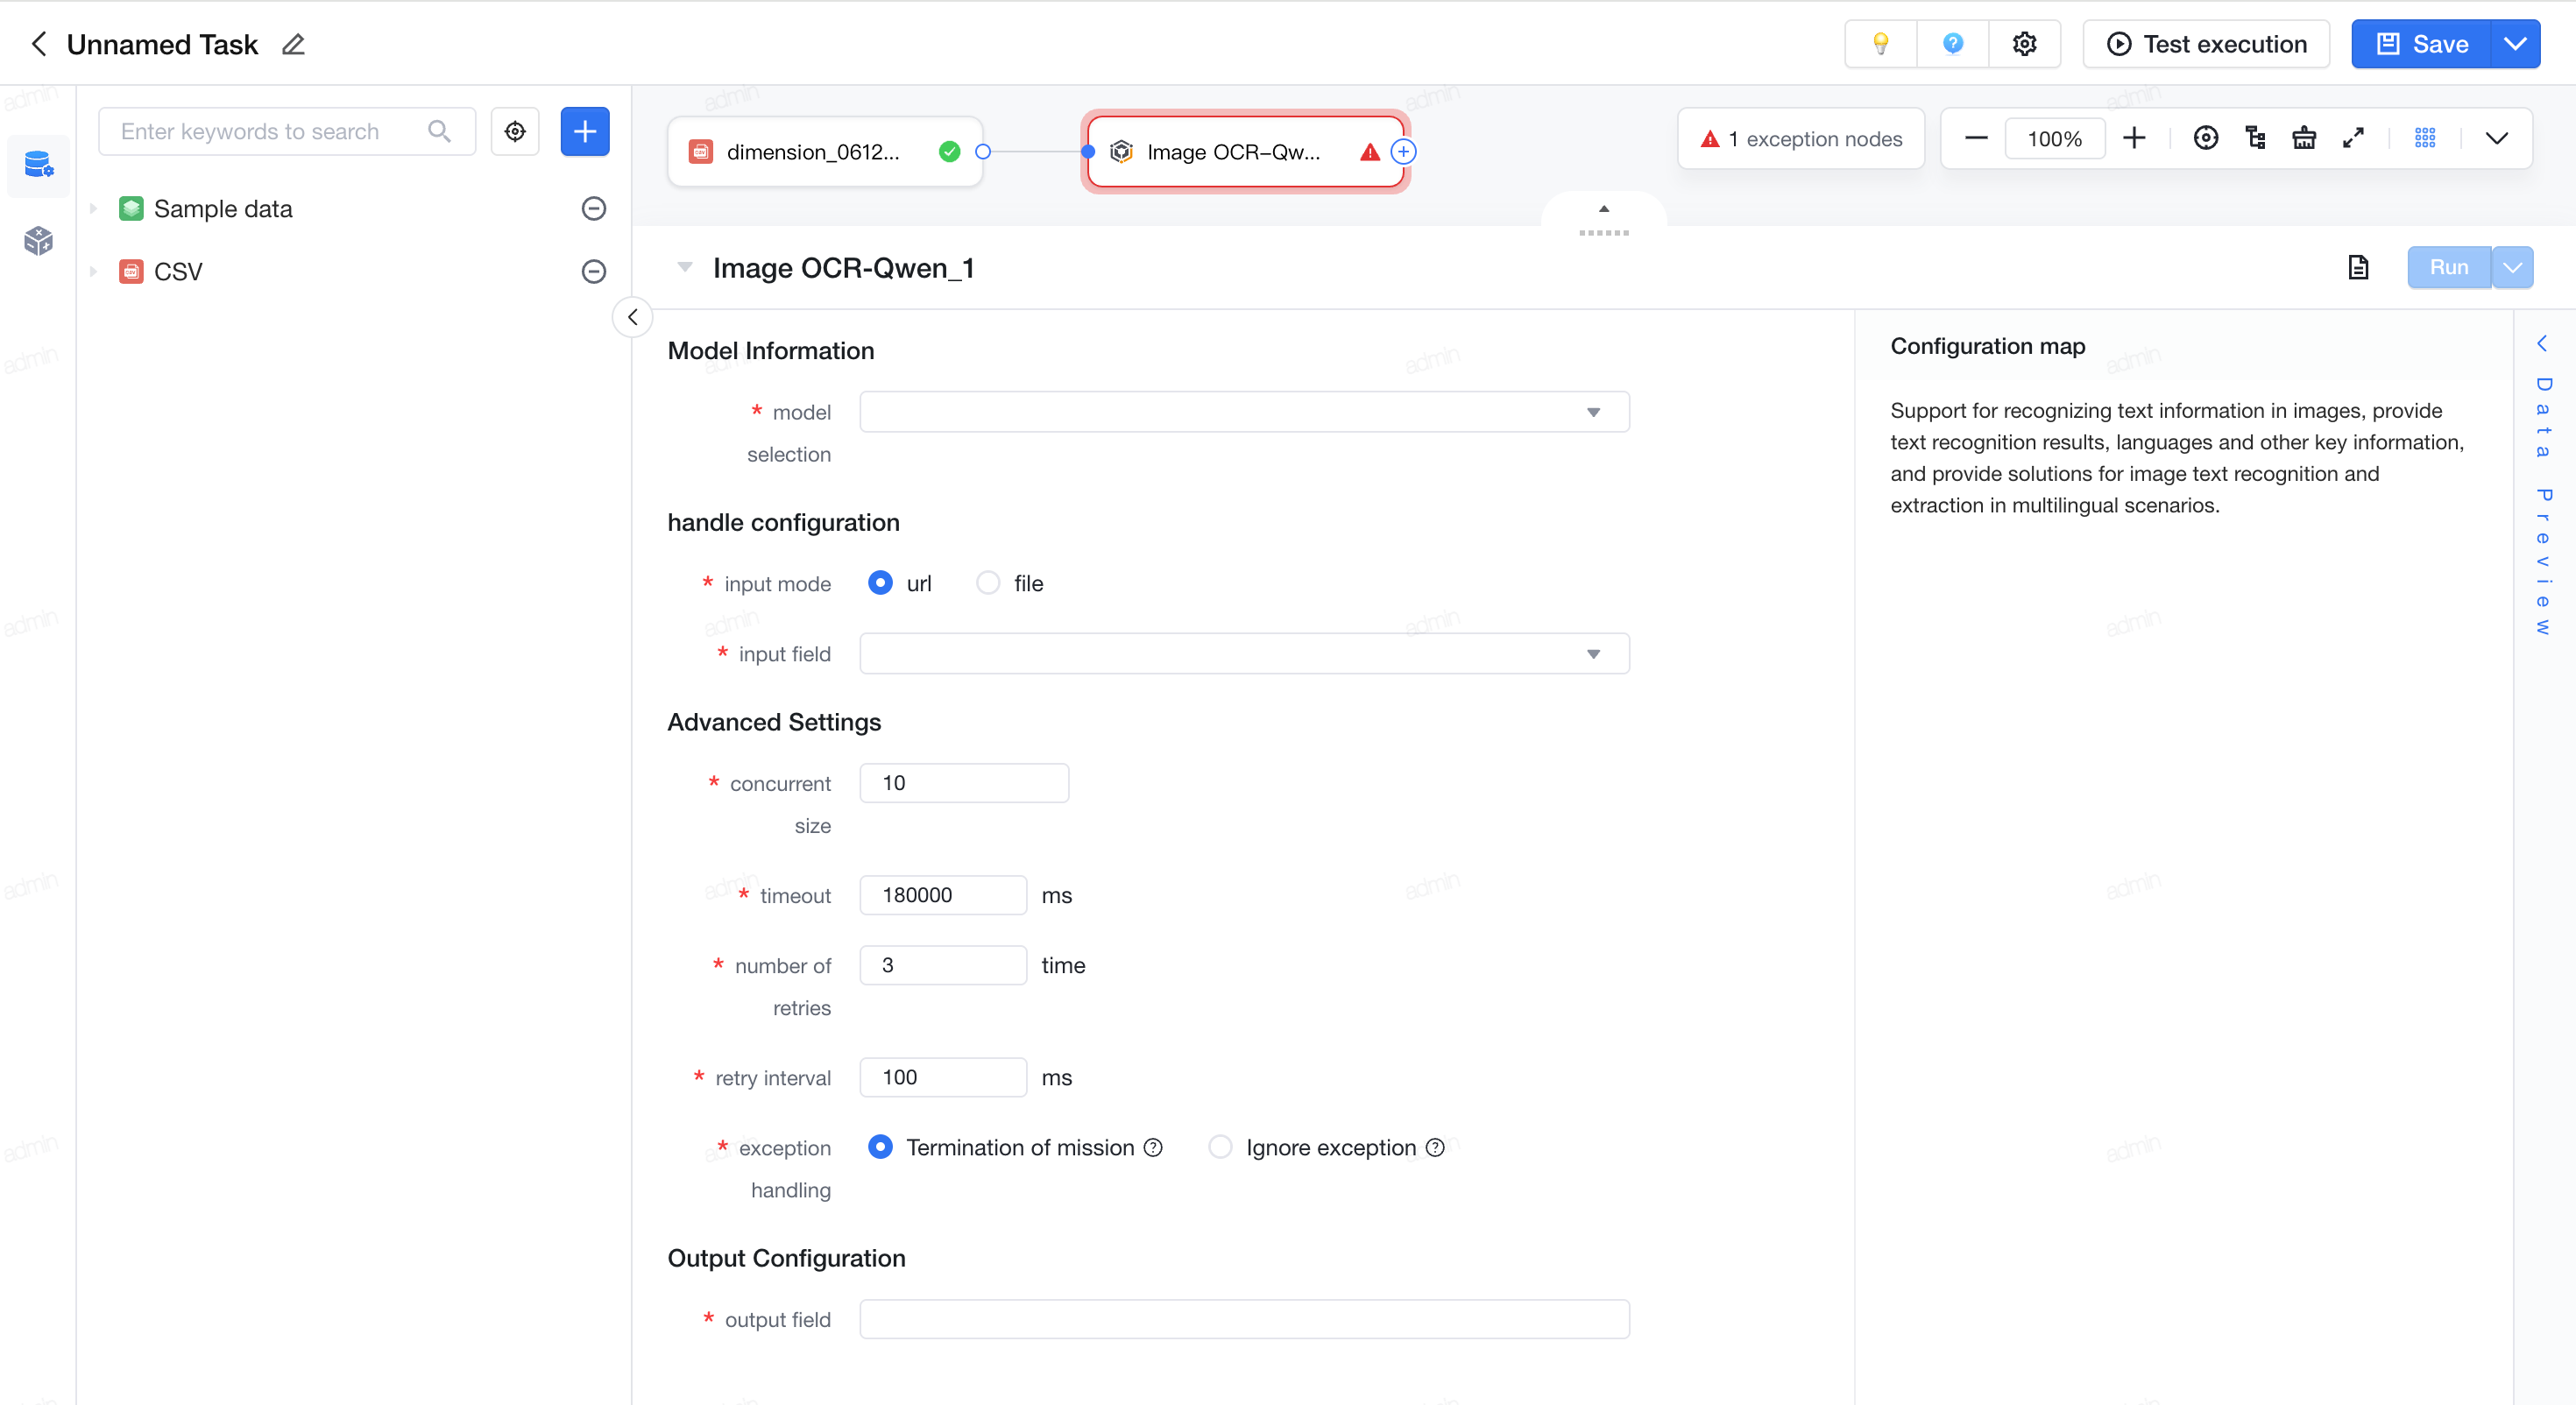Open the cube components sidebar tab
Viewport: 2576px width, 1405px height.
38,240
